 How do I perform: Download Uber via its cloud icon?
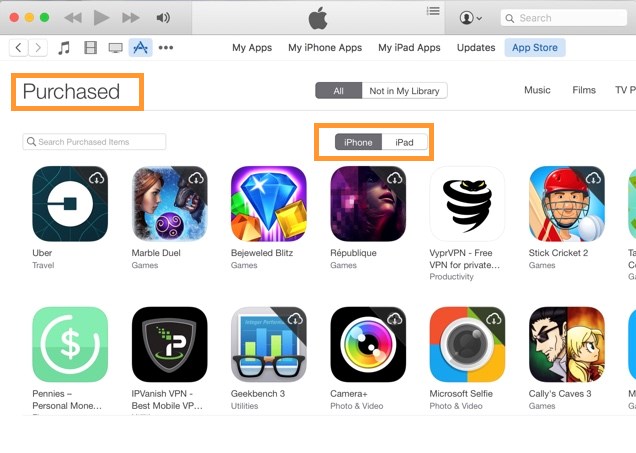(x=97, y=178)
